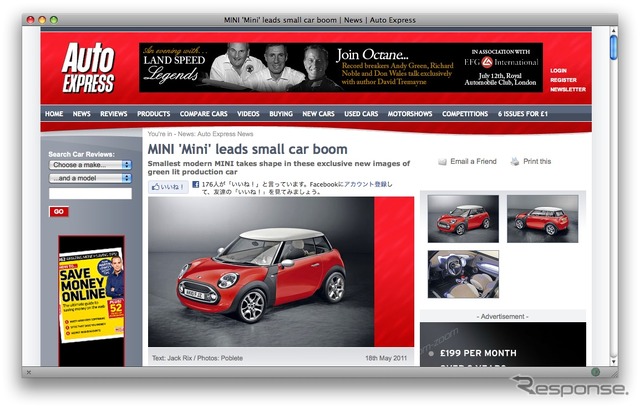Click the article headline MINI 'Mini' leads small car boom
The width and height of the screenshot is (640, 408).
pos(247,149)
